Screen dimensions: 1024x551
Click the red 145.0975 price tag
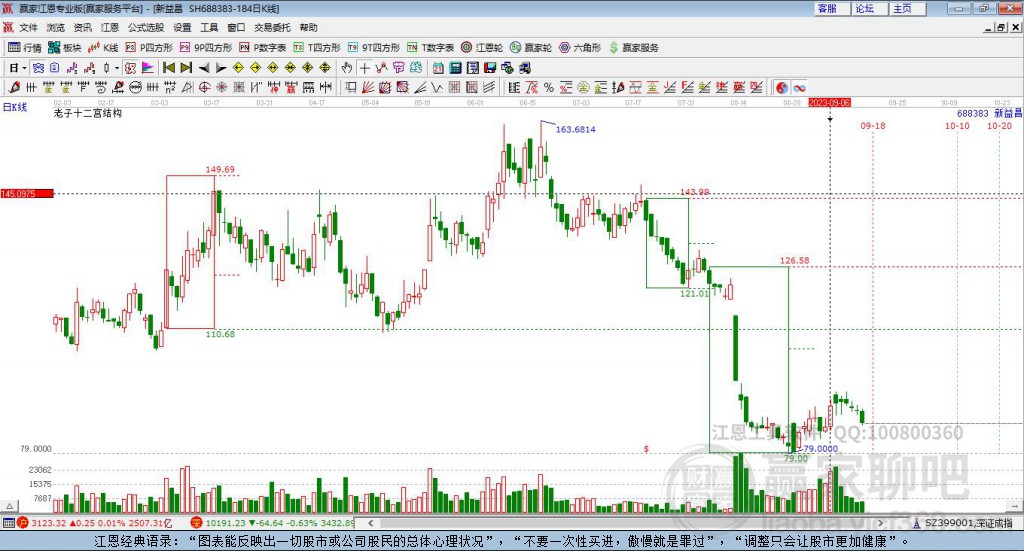click(27, 194)
